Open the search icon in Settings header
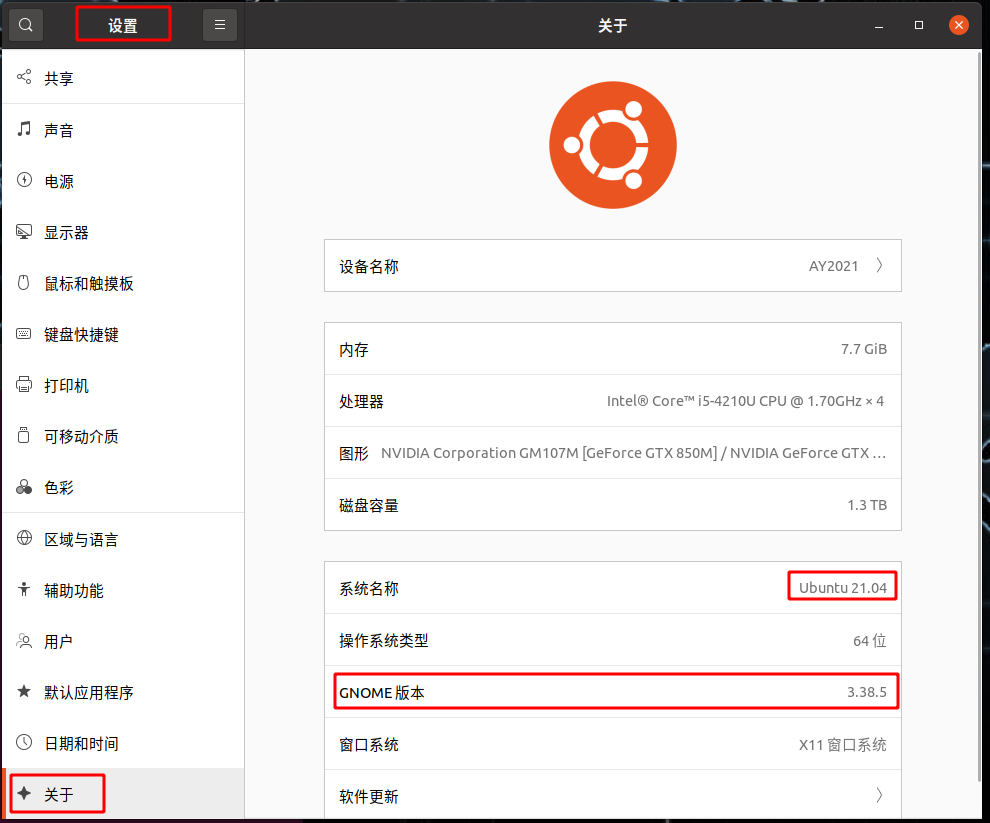 pos(26,25)
